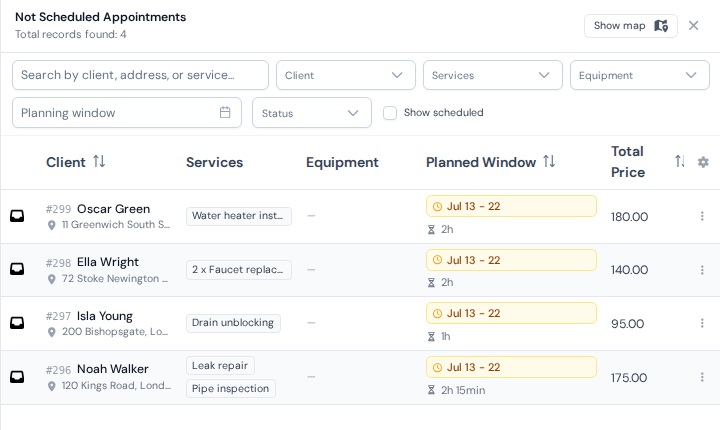Sort by Total Price column arrows
This screenshot has width=720, height=430.
[680, 161]
